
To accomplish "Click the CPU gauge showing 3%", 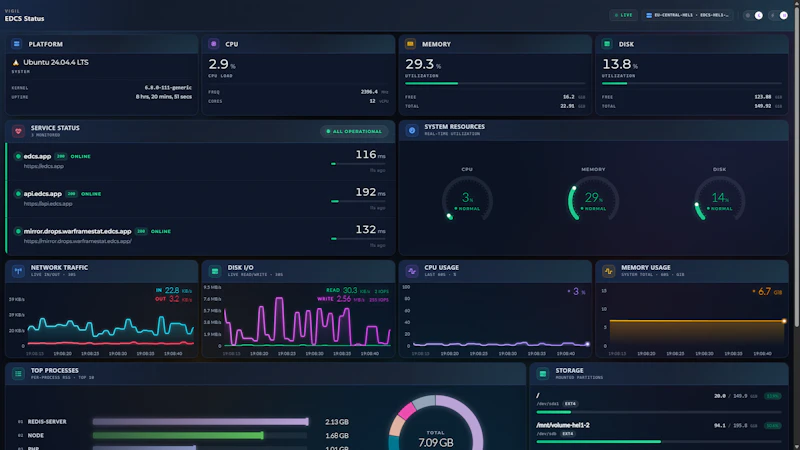I will 467,198.
